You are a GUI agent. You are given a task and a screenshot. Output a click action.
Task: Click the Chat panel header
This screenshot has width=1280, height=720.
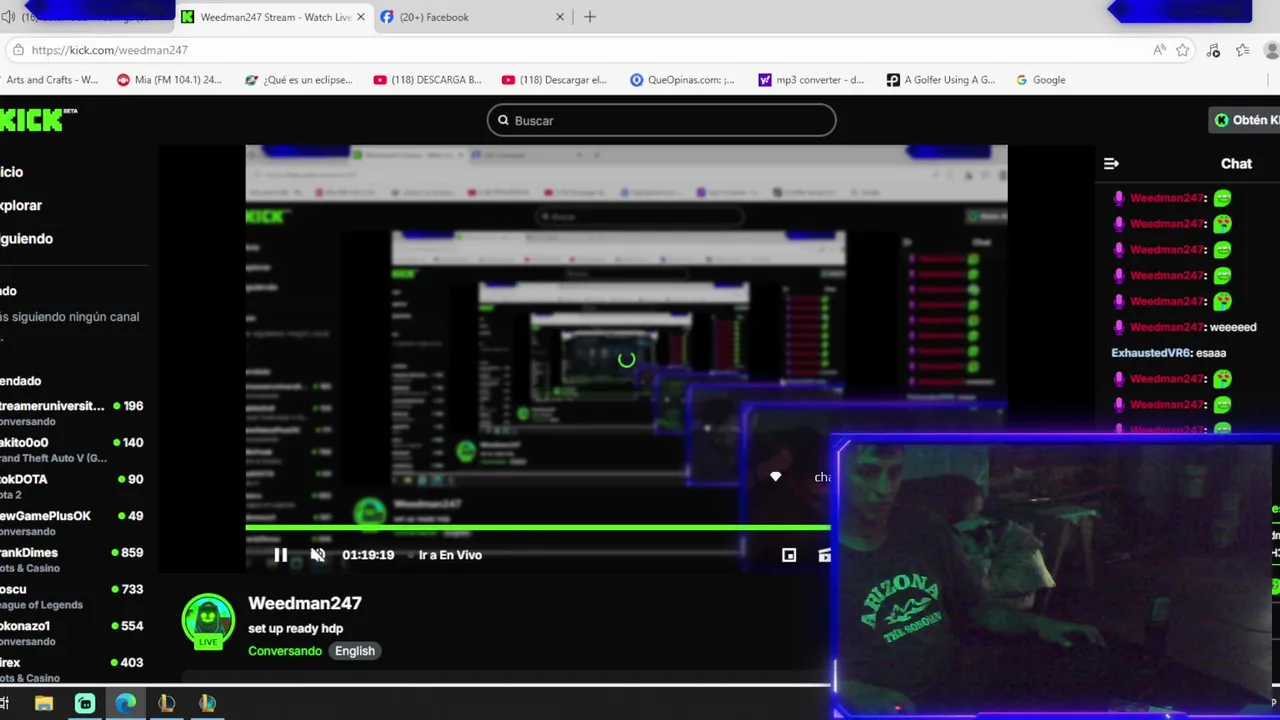point(1236,163)
